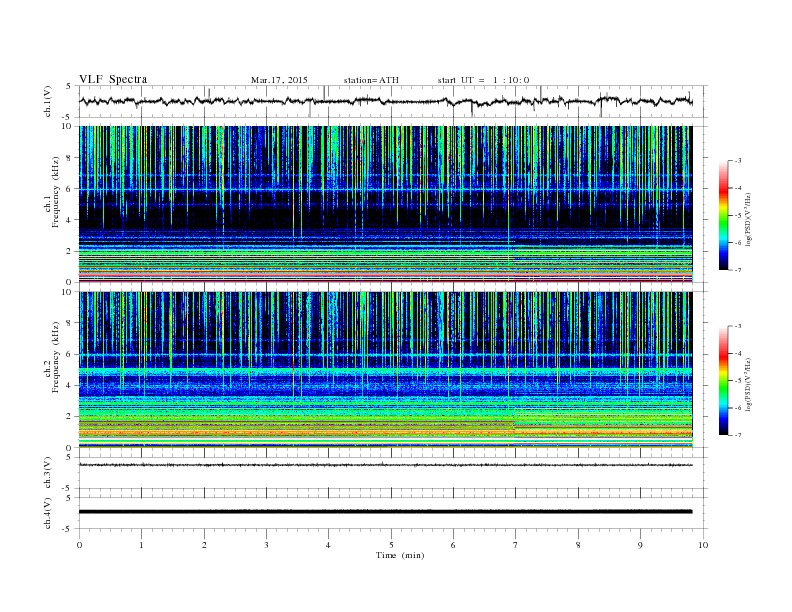This screenshot has width=792, height=612.
Task: Click the "station=ATH" label
Action: click(371, 80)
